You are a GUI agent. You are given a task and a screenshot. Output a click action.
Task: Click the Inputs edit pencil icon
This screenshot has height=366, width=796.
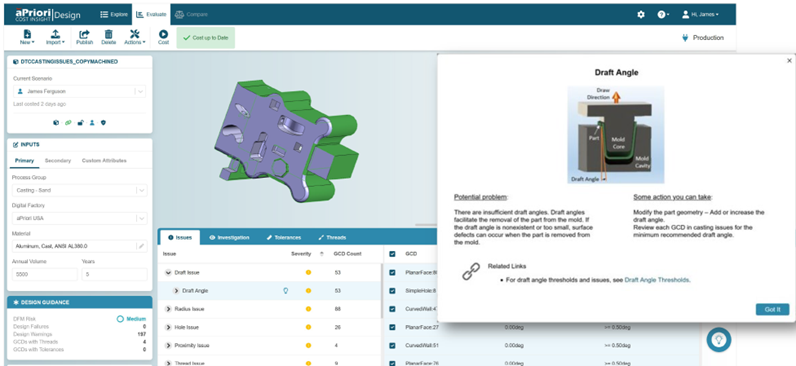point(15,145)
